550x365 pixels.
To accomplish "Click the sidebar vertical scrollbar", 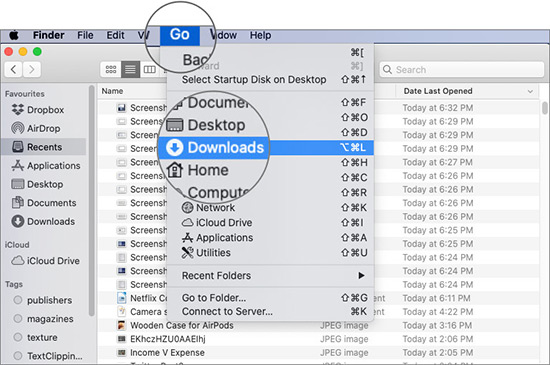I will (92, 201).
